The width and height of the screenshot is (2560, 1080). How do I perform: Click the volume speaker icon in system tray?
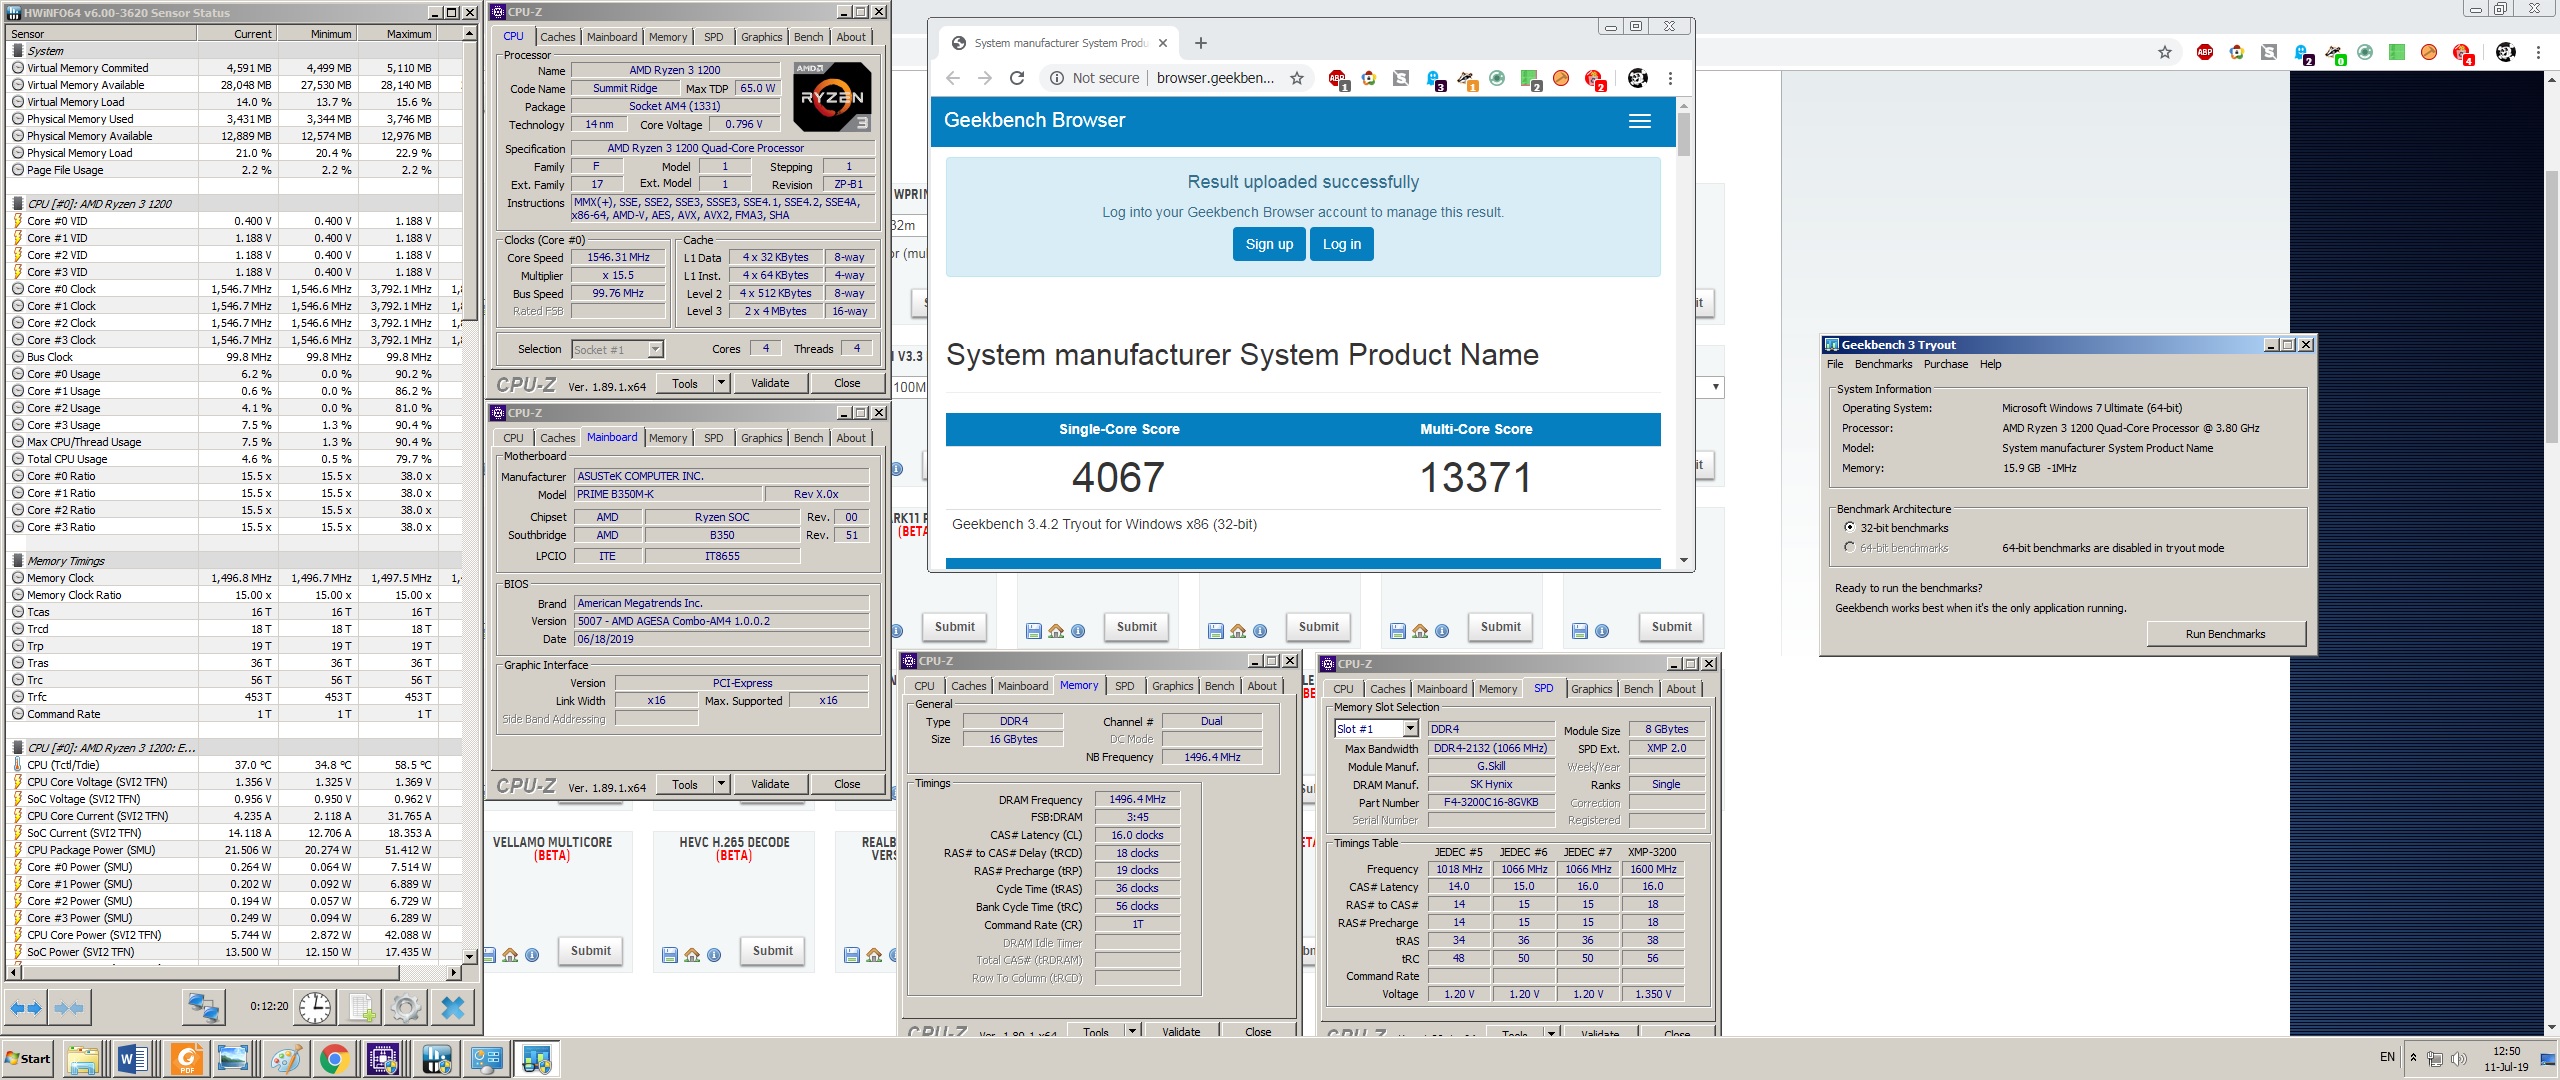click(x=2459, y=1058)
